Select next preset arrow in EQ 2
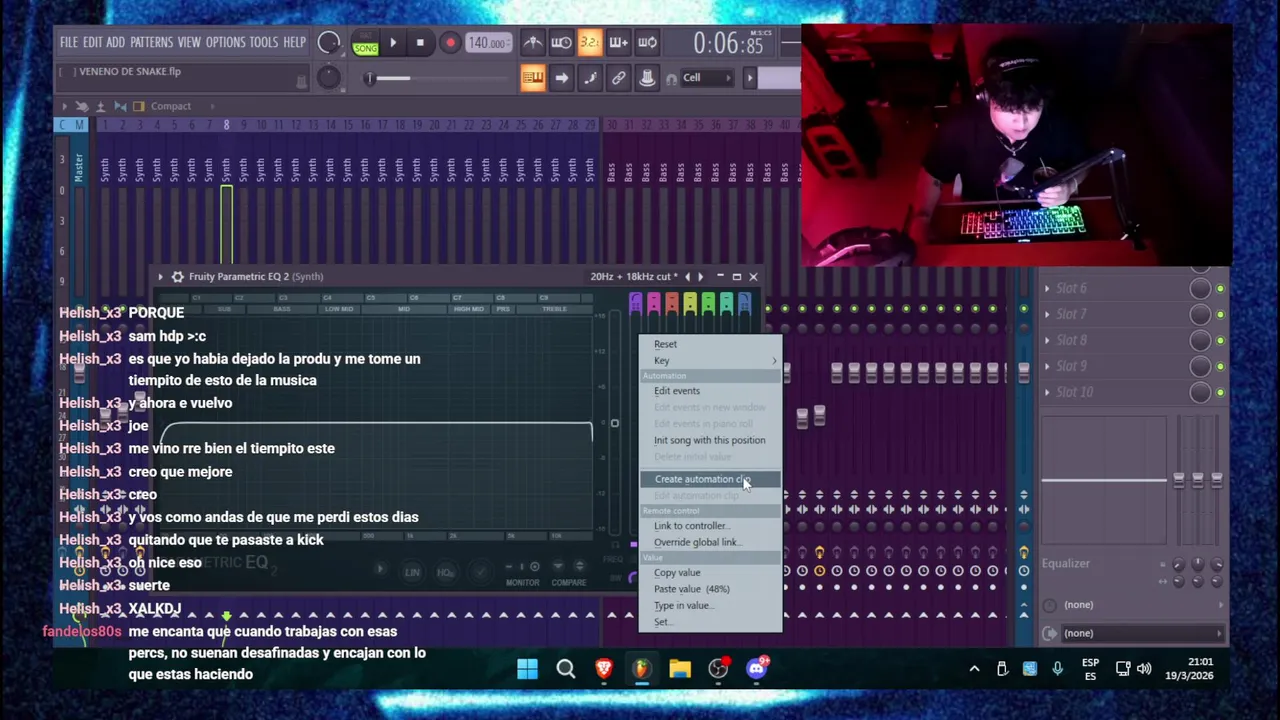The width and height of the screenshot is (1280, 720). tap(700, 277)
